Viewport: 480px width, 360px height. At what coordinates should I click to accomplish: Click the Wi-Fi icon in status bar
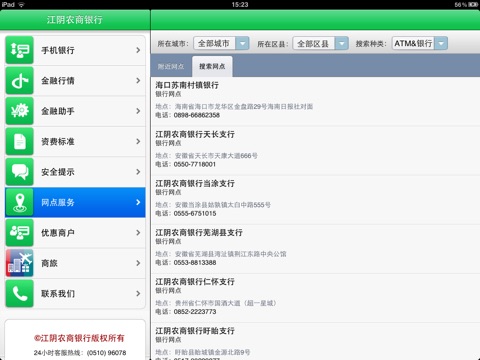click(x=21, y=5)
